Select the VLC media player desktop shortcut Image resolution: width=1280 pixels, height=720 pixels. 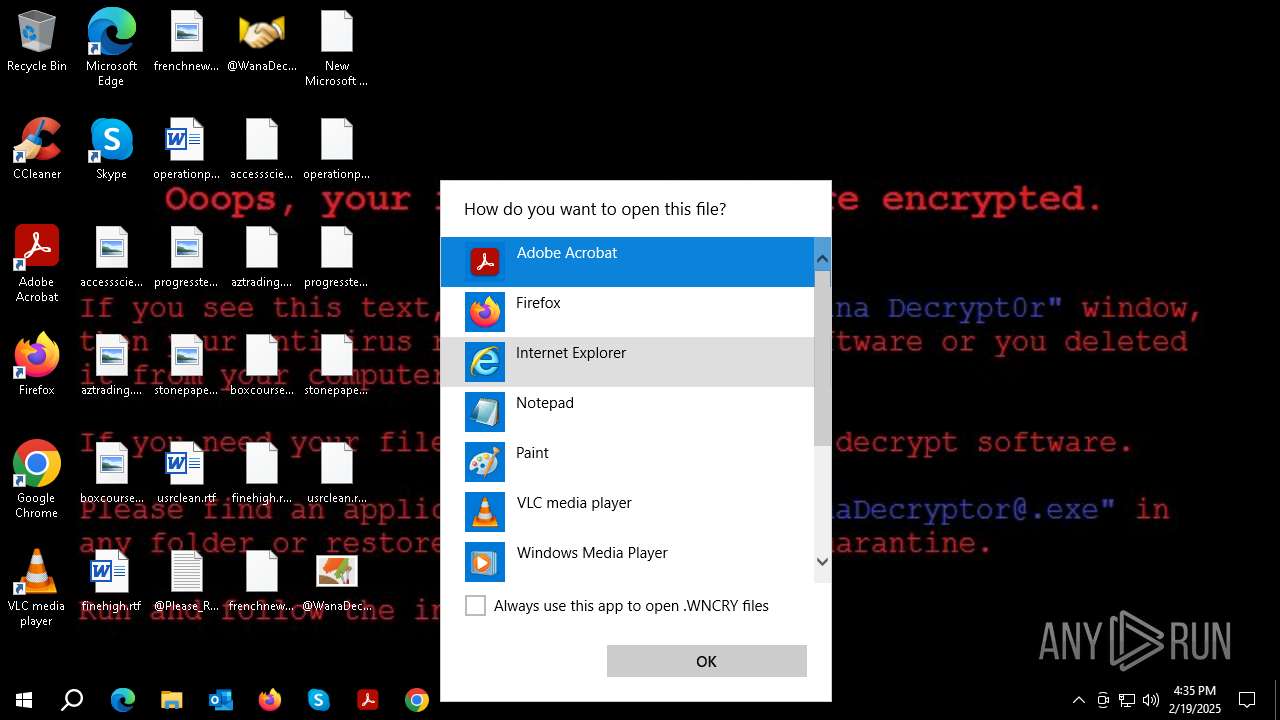click(37, 587)
